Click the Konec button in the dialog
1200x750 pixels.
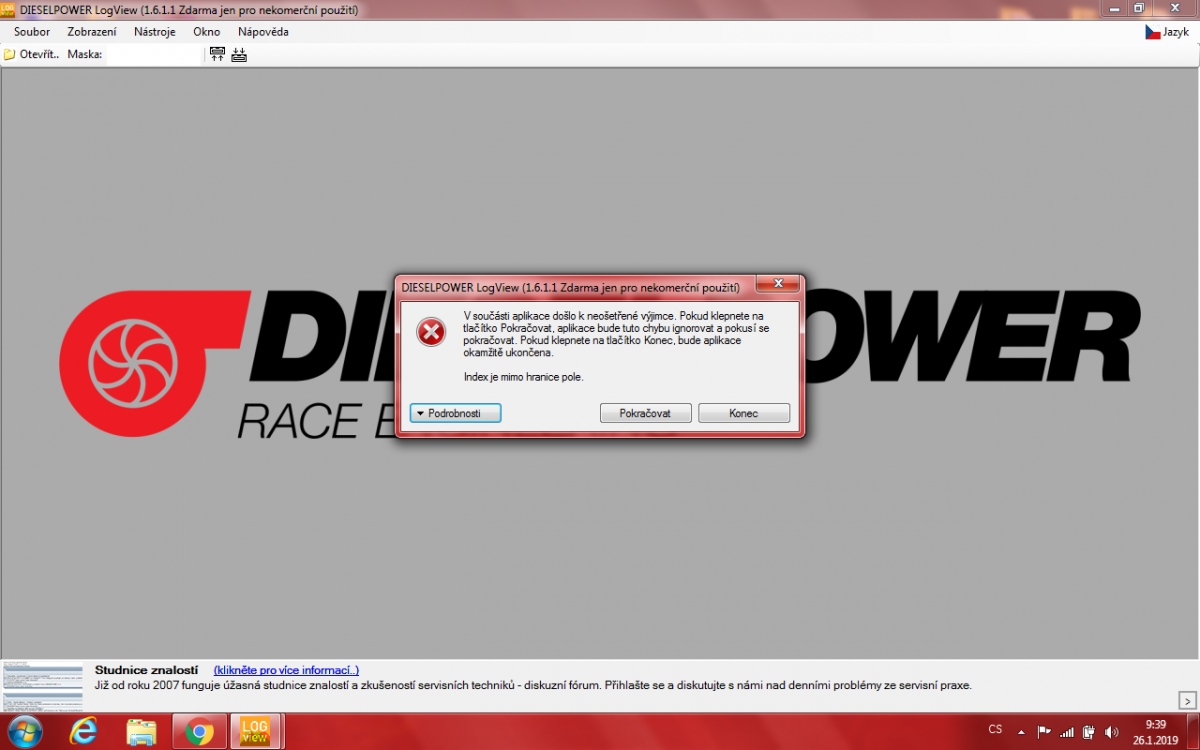tap(744, 413)
